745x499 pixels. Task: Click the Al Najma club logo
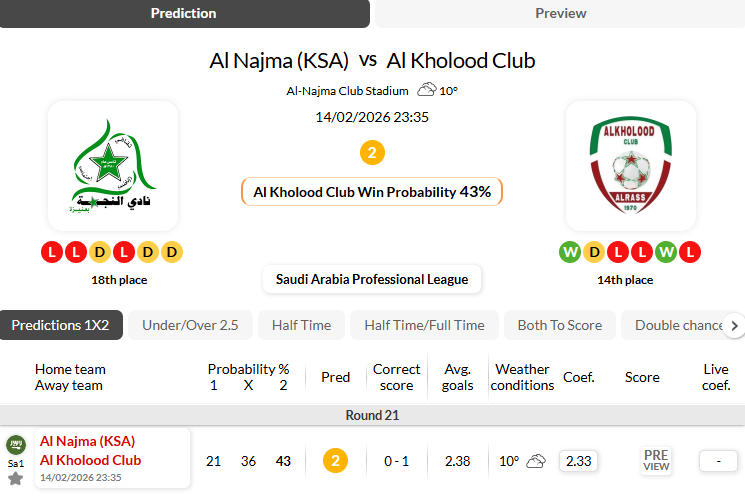click(113, 166)
